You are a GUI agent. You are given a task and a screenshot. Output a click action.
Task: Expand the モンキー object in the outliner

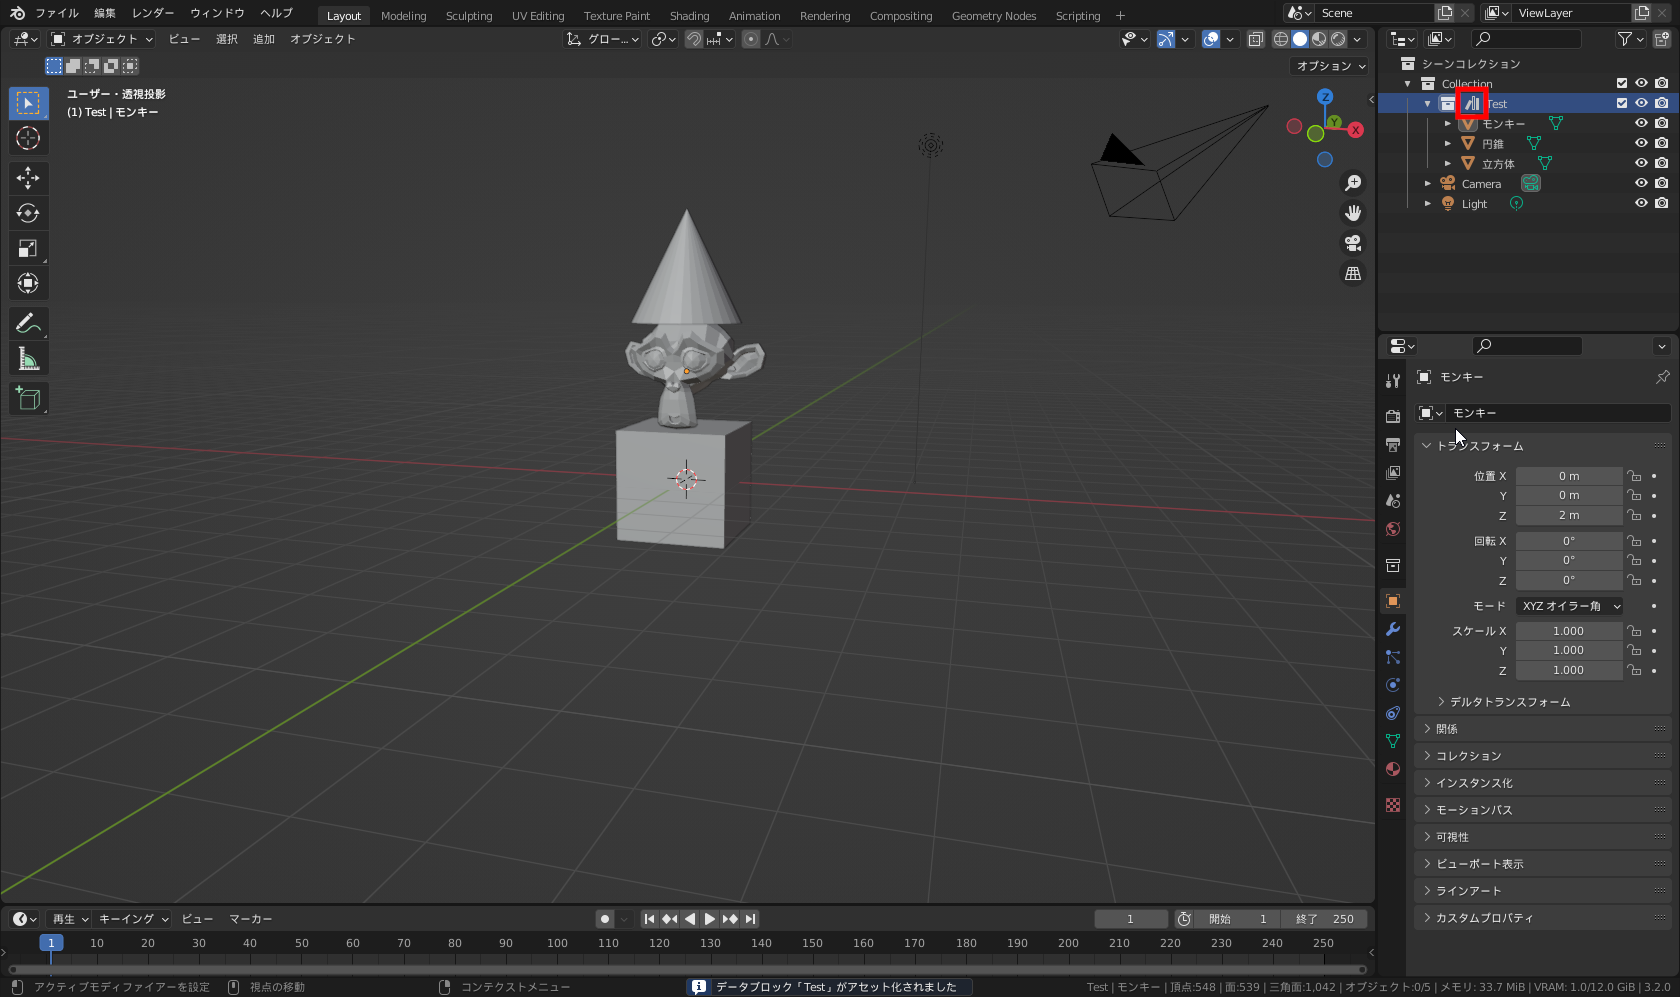pyautogui.click(x=1447, y=123)
